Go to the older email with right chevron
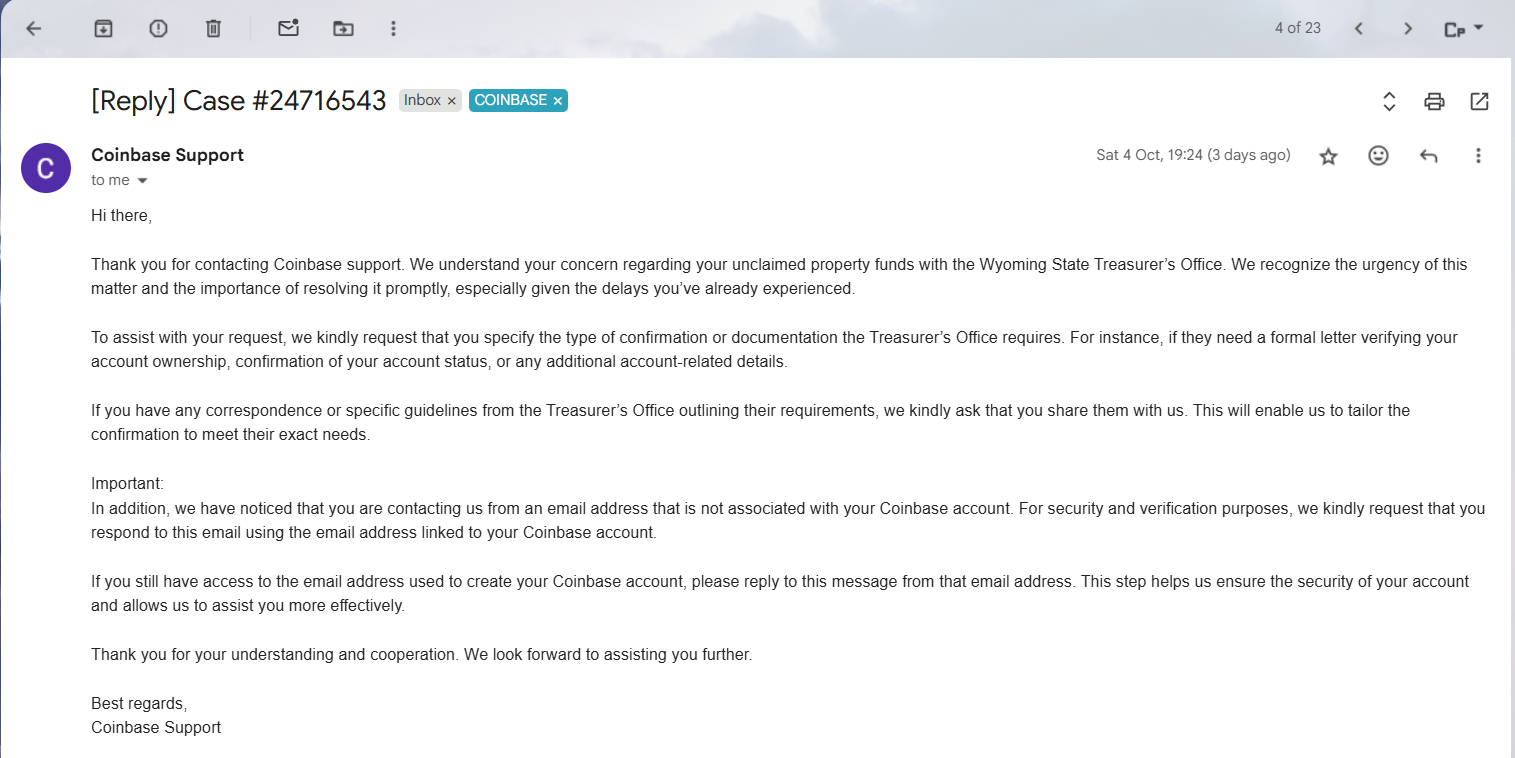 pyautogui.click(x=1408, y=29)
